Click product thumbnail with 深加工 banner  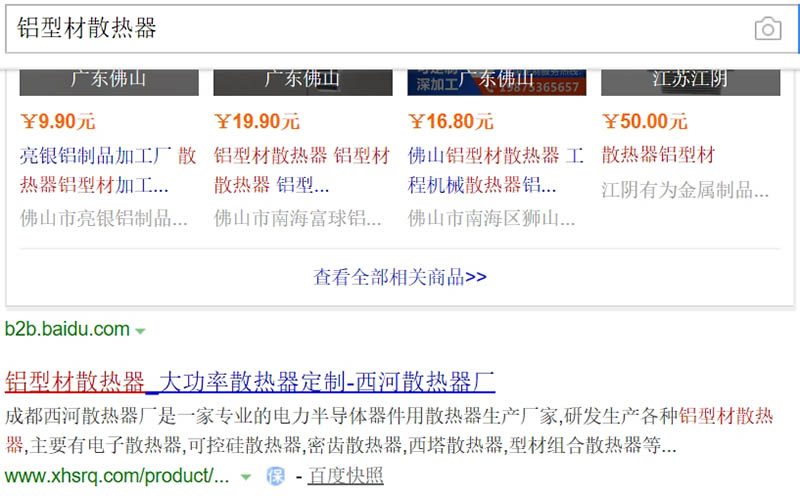pyautogui.click(x=497, y=82)
